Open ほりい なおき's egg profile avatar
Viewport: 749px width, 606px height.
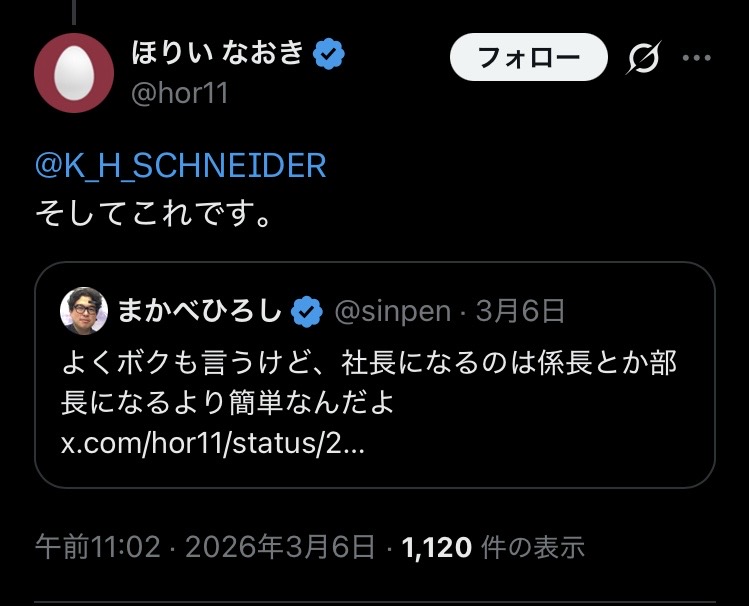73,73
